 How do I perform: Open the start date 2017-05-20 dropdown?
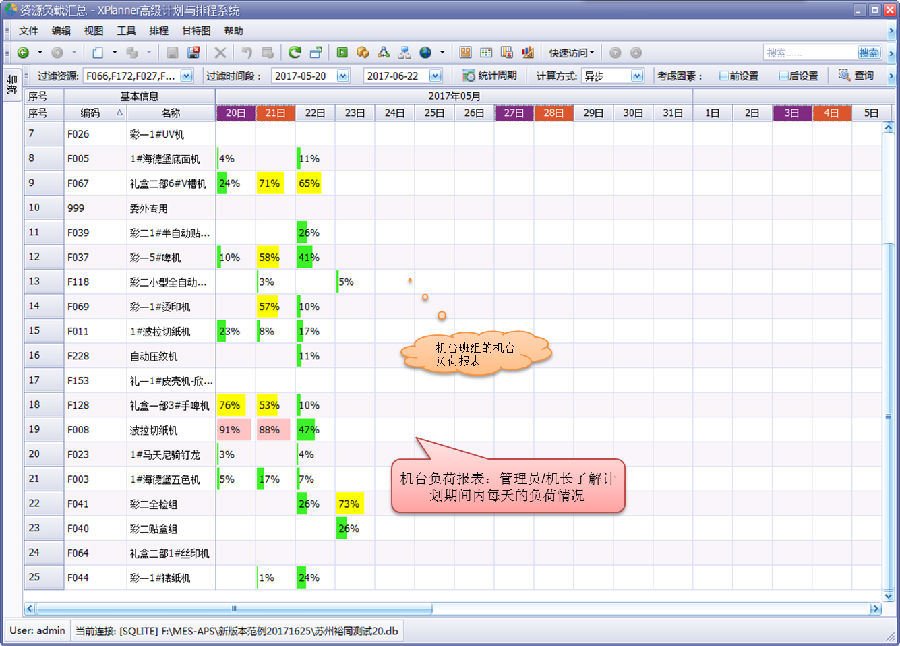click(x=343, y=76)
